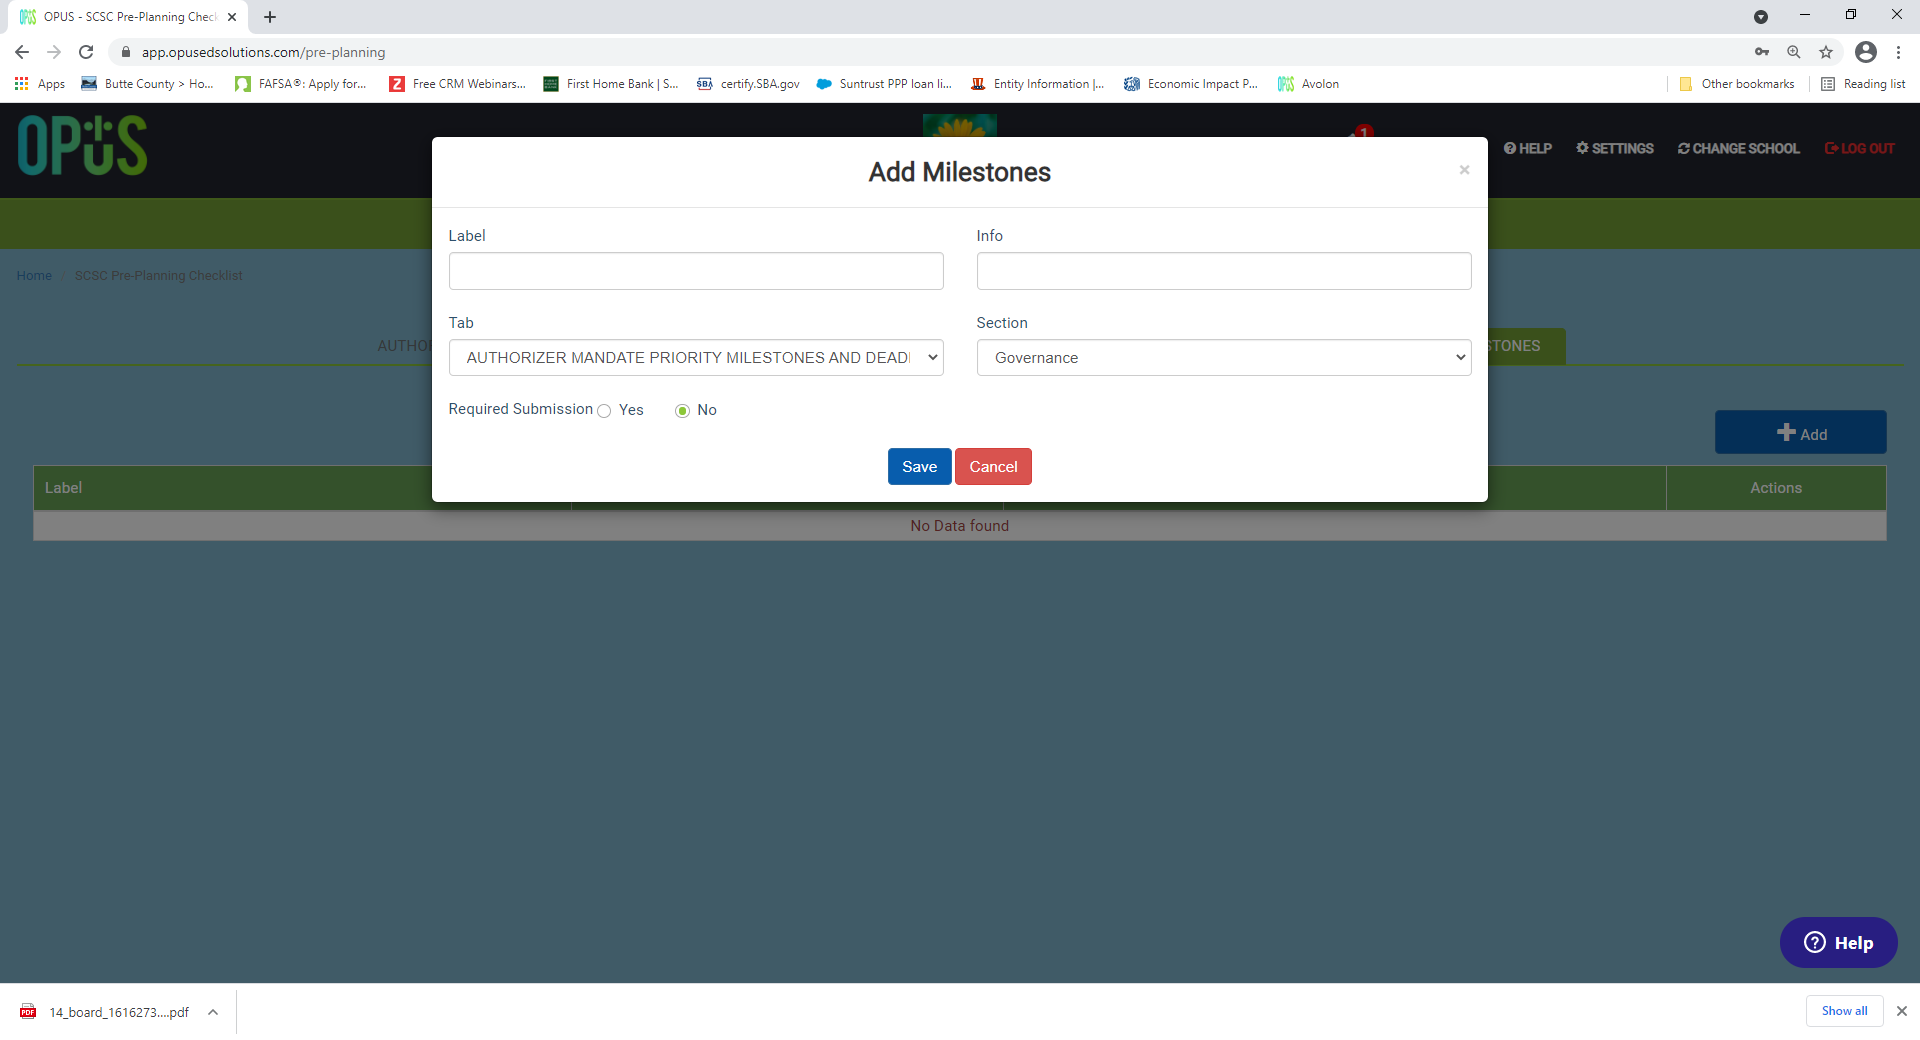Click into the Label text field
The height and width of the screenshot is (1040, 1920).
[x=696, y=271]
